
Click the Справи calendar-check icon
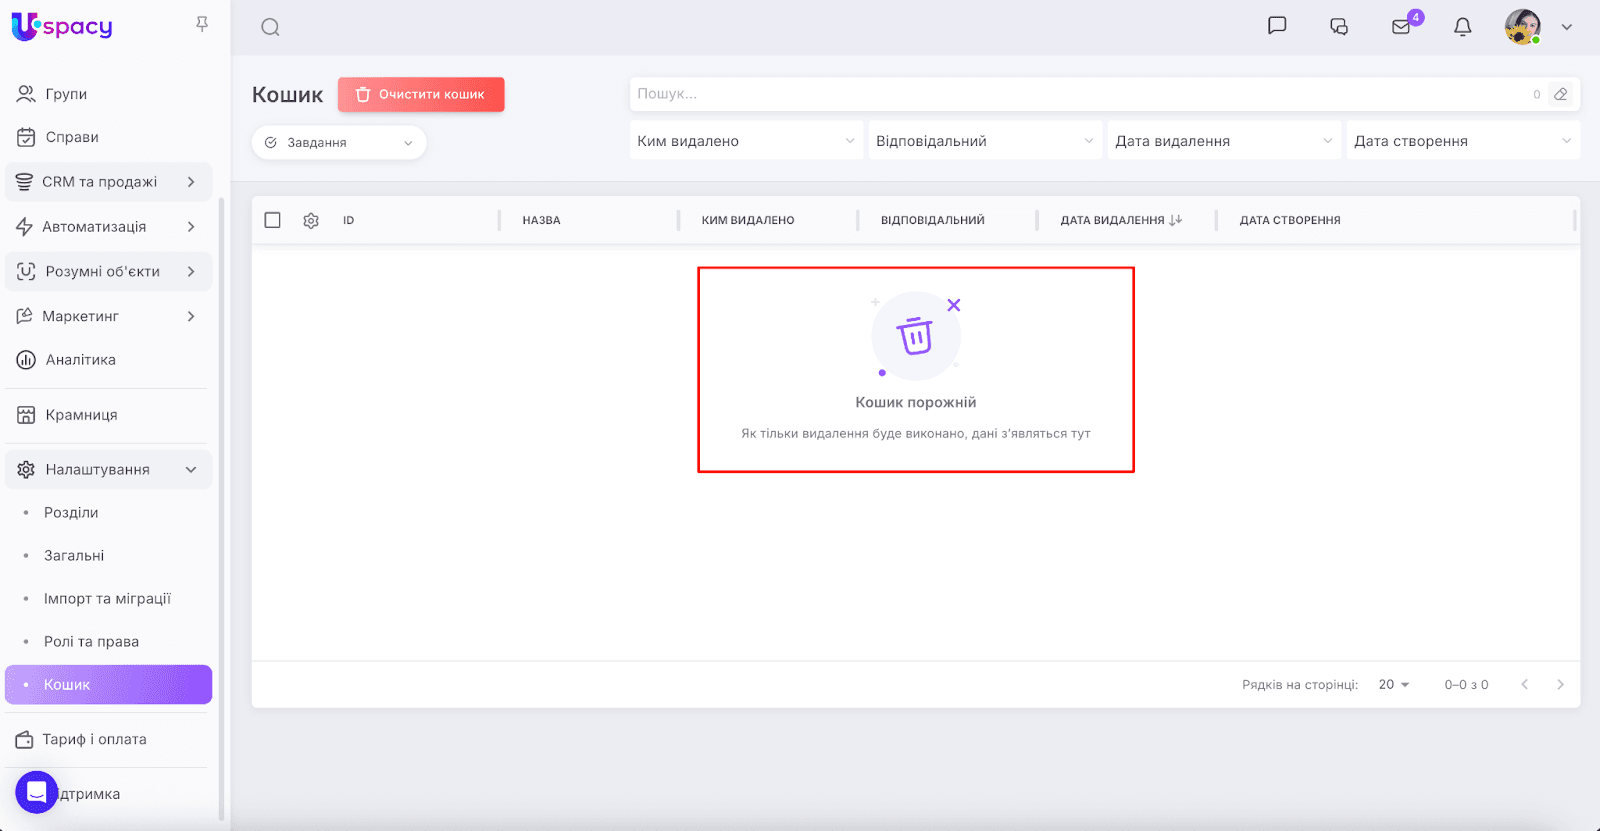pos(26,137)
